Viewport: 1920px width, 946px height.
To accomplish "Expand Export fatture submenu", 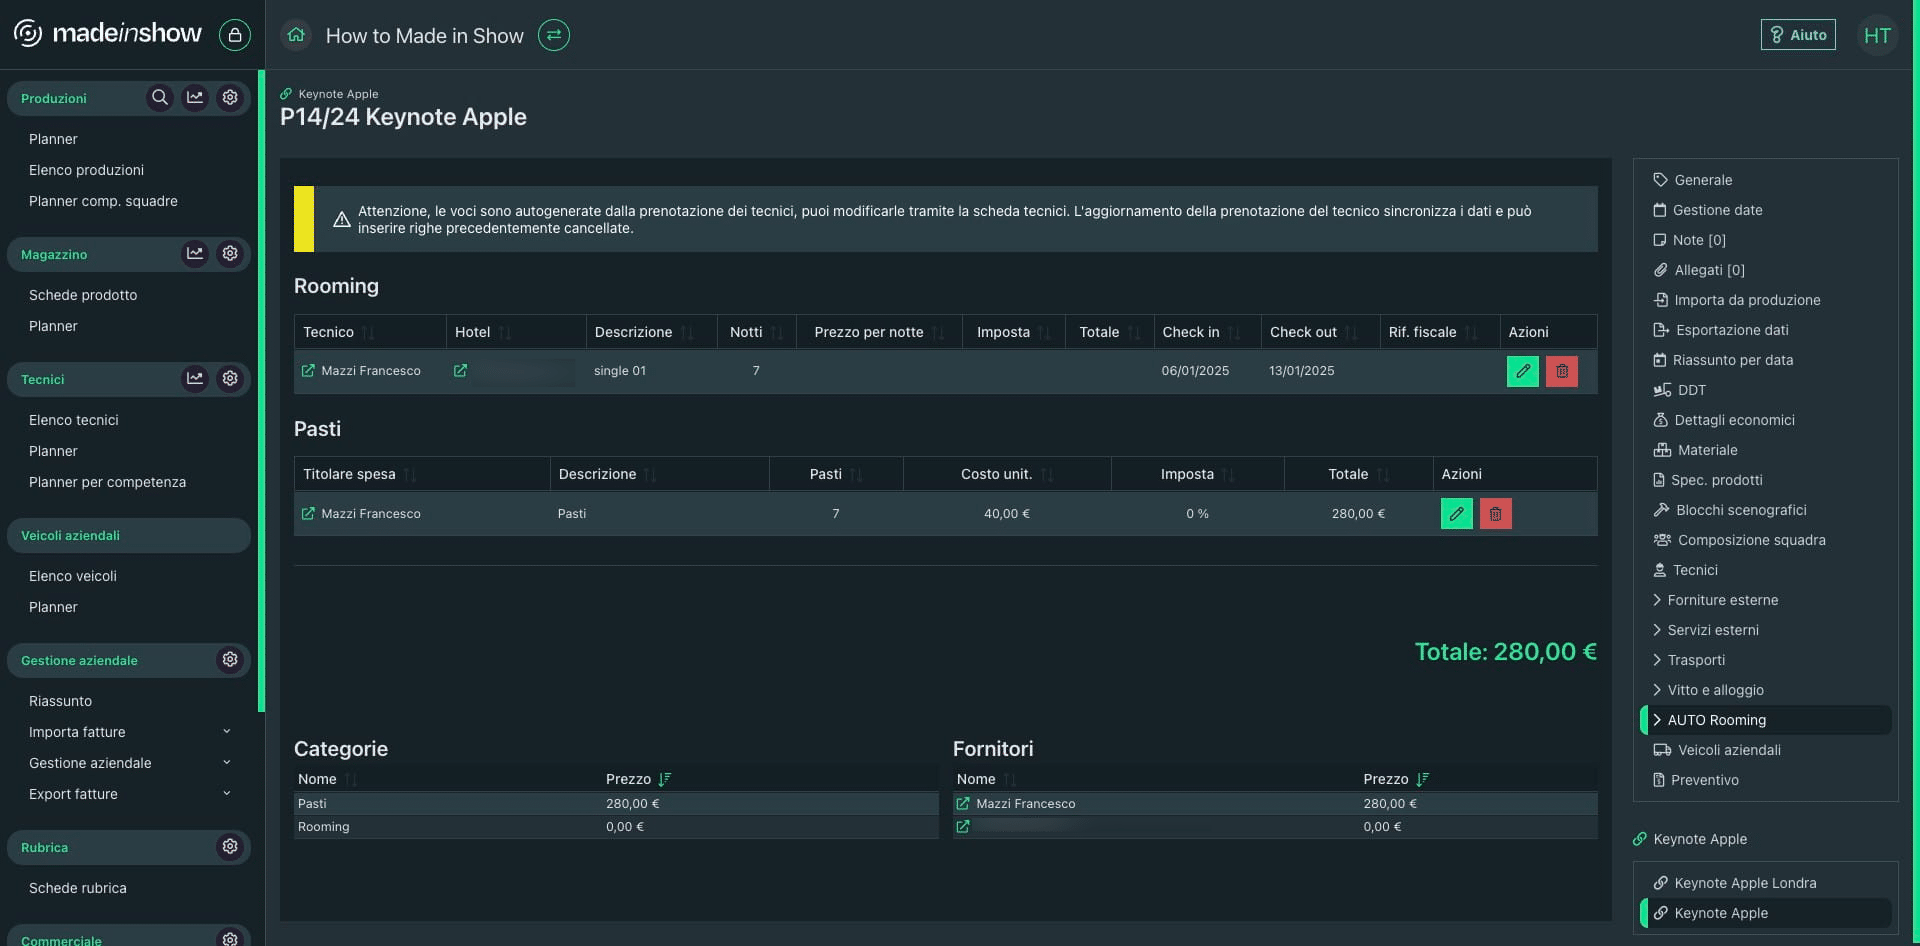I will pos(226,794).
